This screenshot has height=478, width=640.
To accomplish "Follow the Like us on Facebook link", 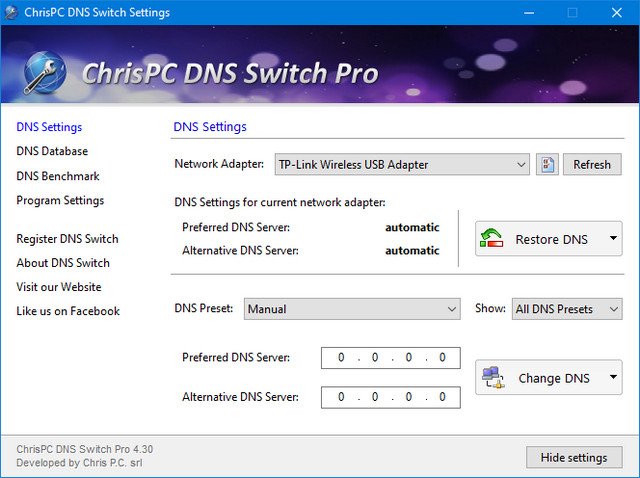I will 68,311.
